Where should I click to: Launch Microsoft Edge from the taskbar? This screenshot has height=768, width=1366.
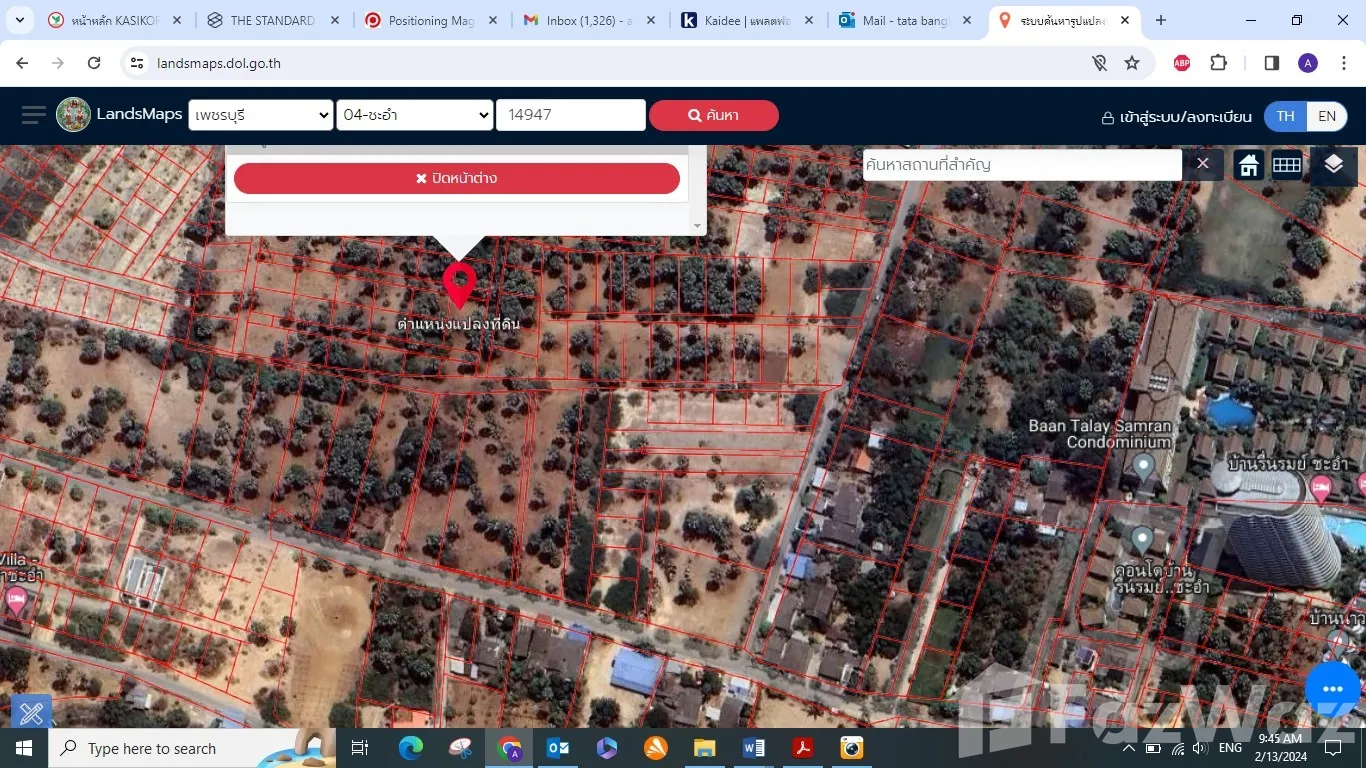[411, 748]
